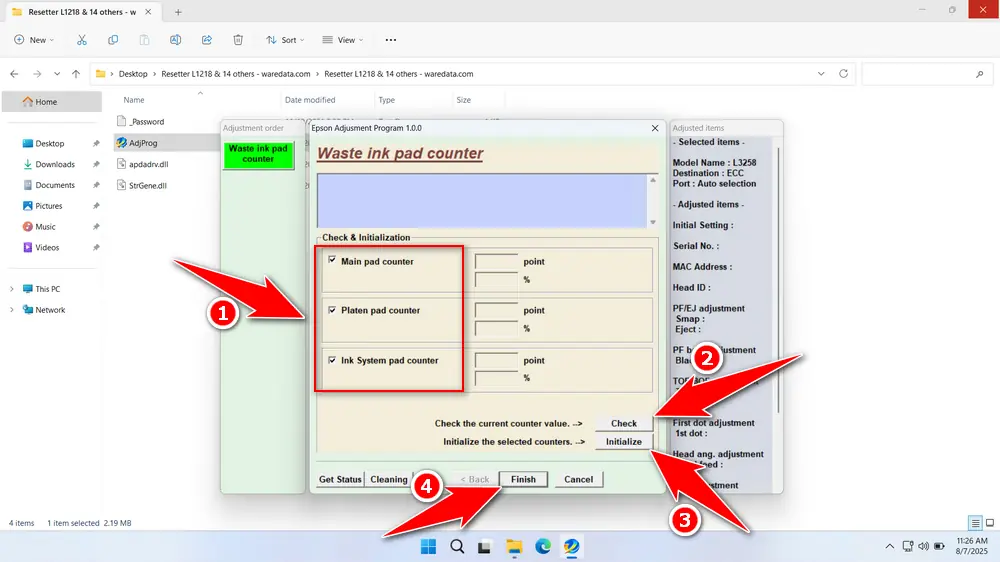Click the scroll-down arrow of message box

point(653,222)
